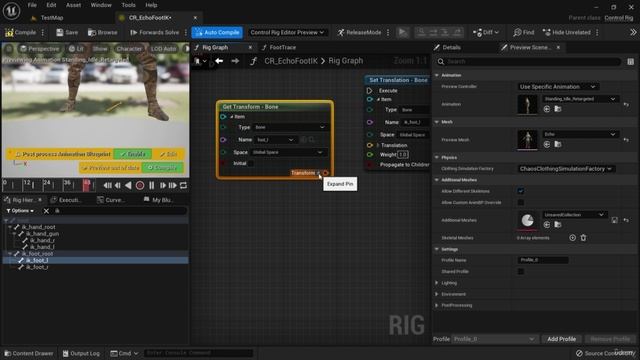Image resolution: width=640 pixels, height=360 pixels.
Task: Expand Translation pin on Set Translation node
Action: [x=378, y=145]
